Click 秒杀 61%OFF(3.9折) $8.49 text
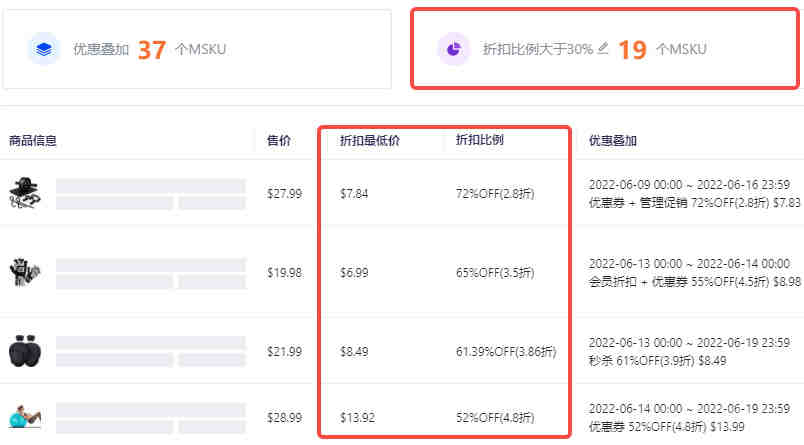 (657, 361)
